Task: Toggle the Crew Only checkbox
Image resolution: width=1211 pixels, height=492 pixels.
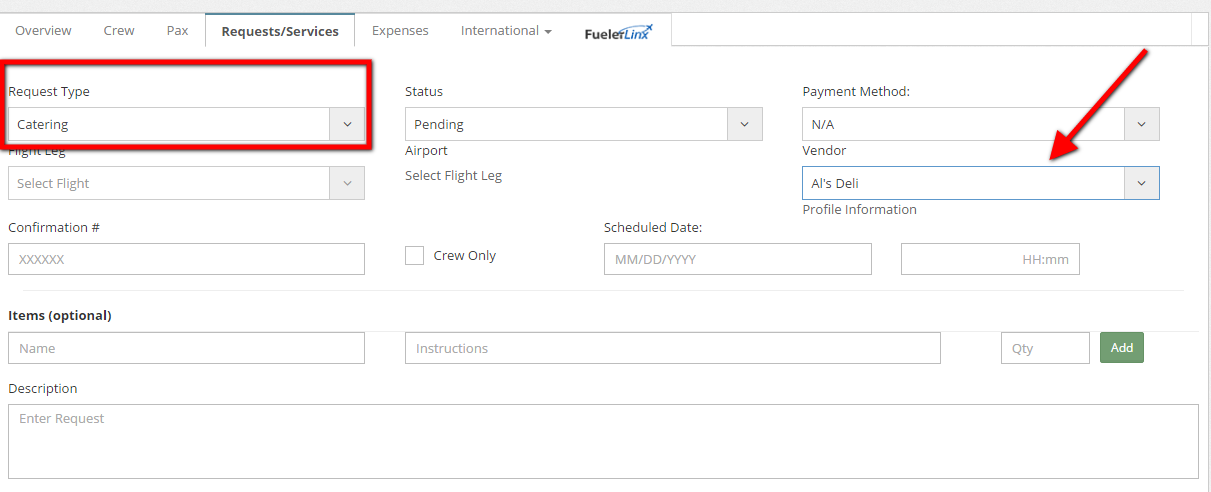Action: (414, 255)
